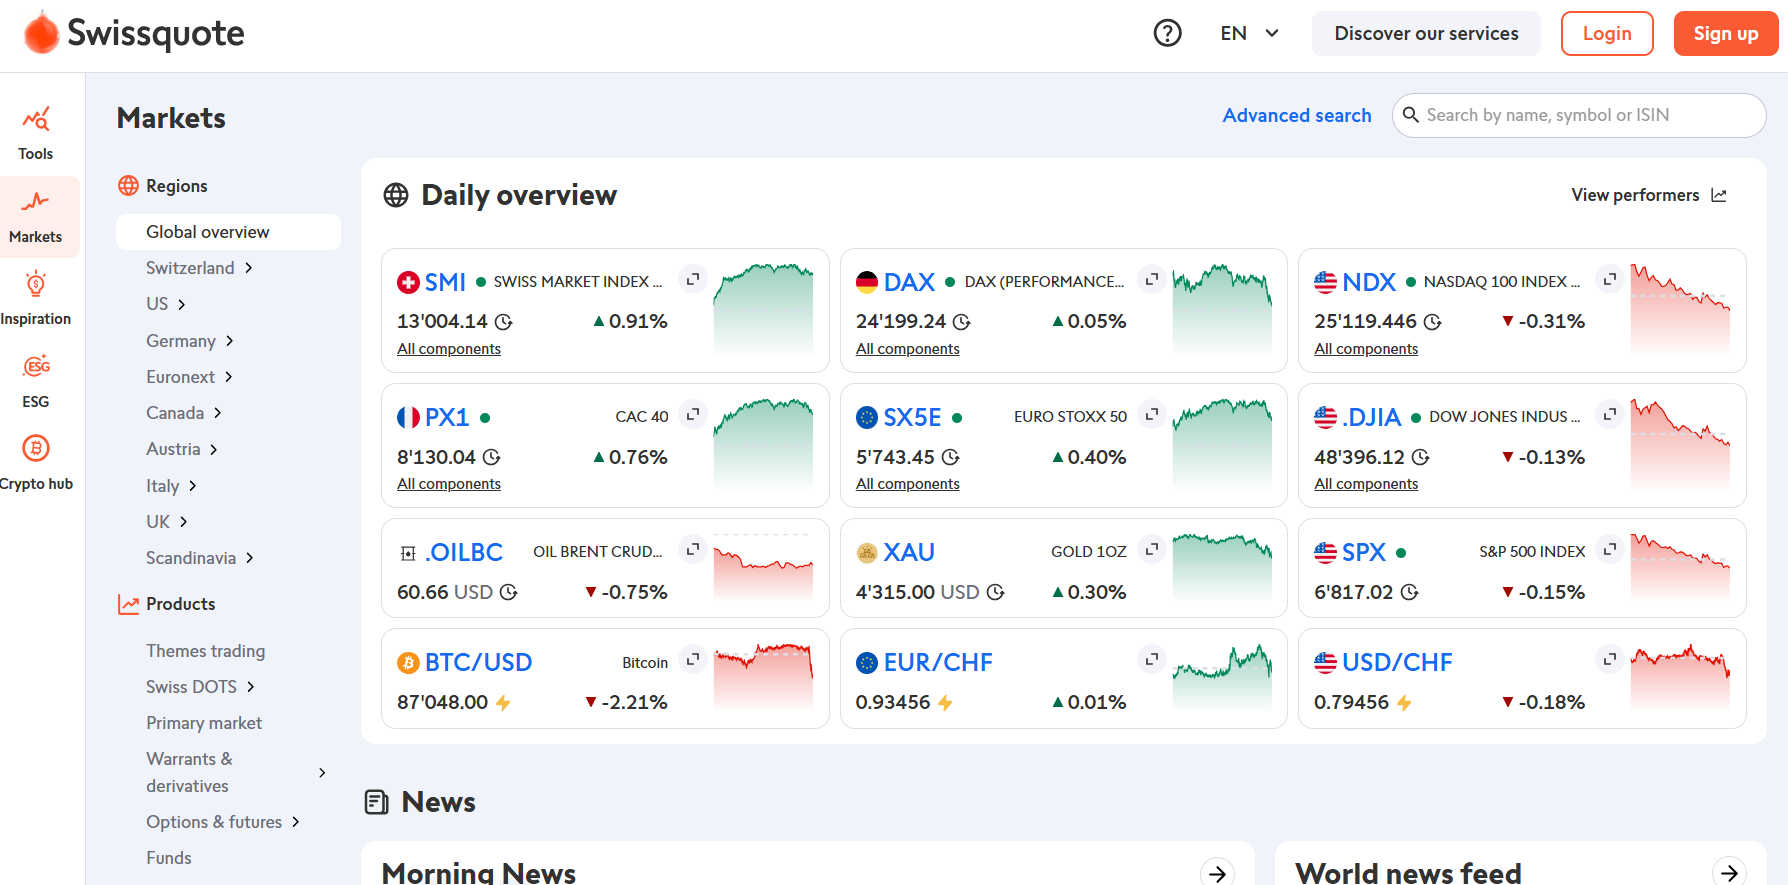Click the World news feed arrow

pos(1730,873)
